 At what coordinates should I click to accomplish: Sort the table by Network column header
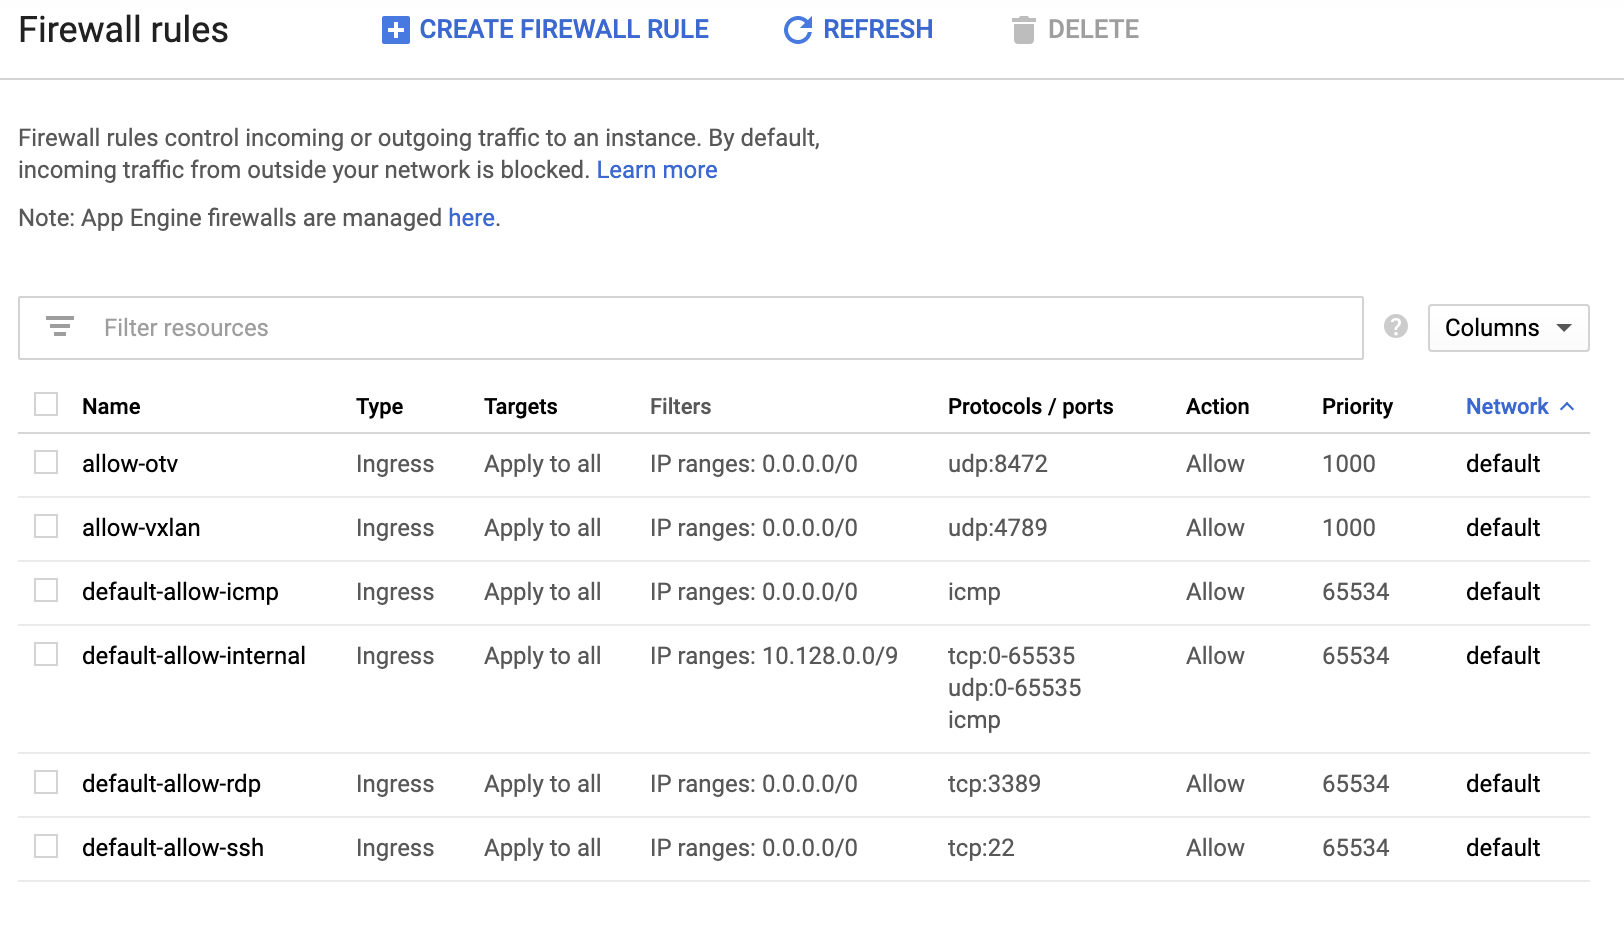pos(1506,406)
